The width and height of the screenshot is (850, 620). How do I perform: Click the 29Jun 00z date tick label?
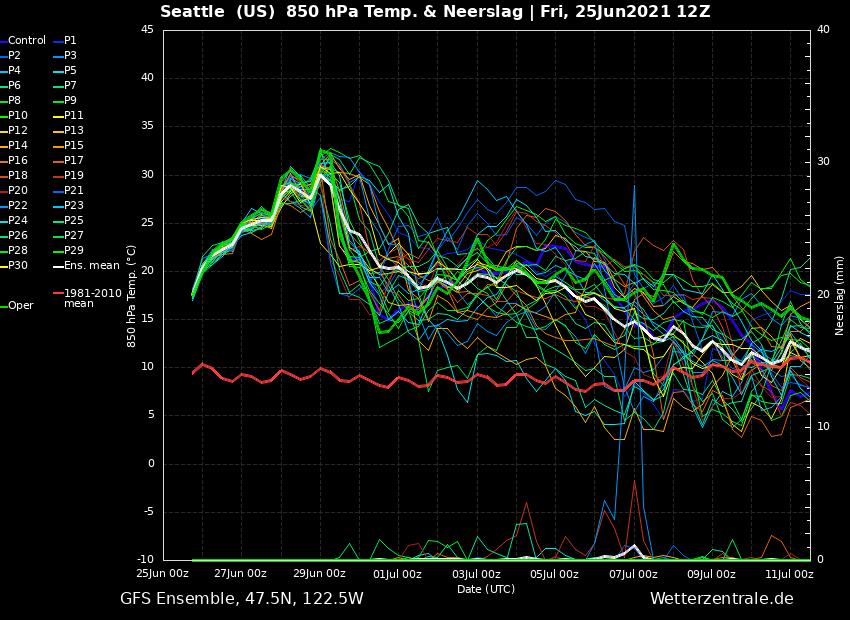point(319,574)
